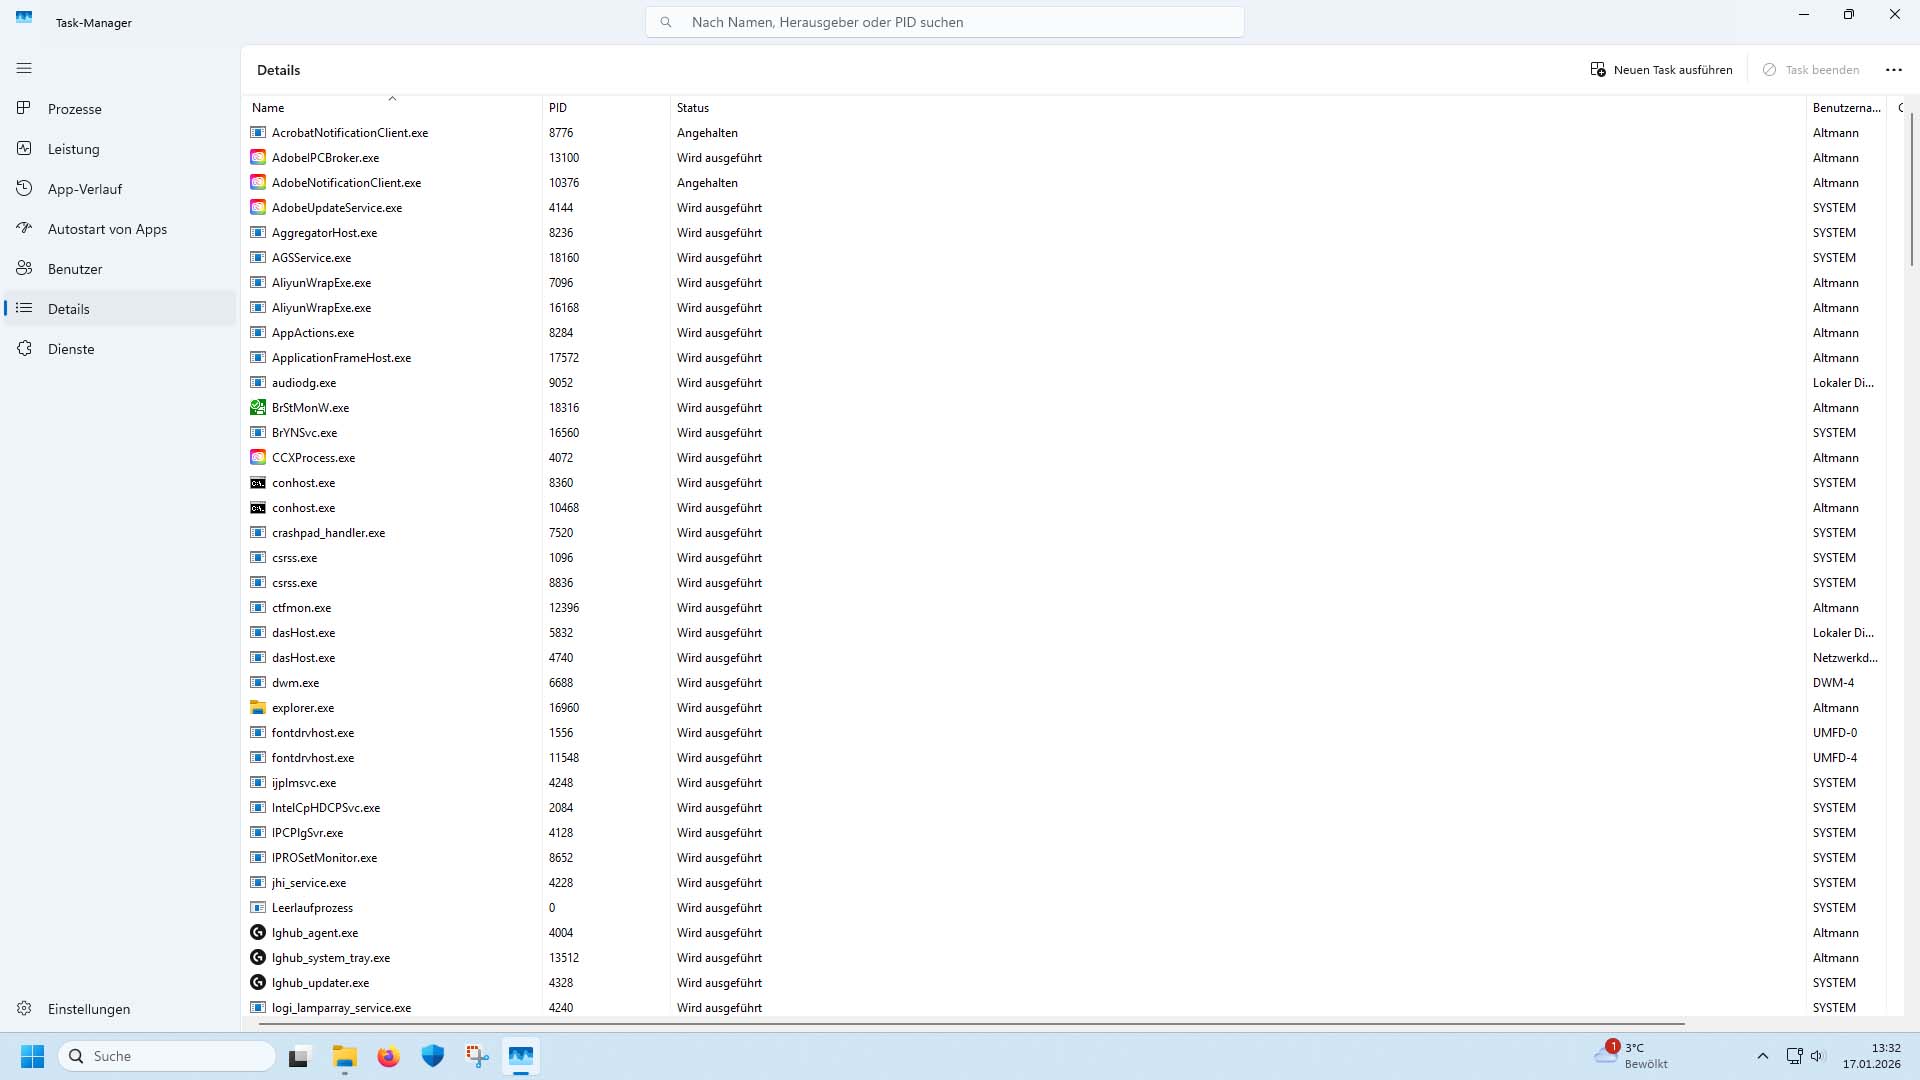The height and width of the screenshot is (1080, 1920).
Task: Toggle the hamburger navigation menu
Action: tap(24, 68)
